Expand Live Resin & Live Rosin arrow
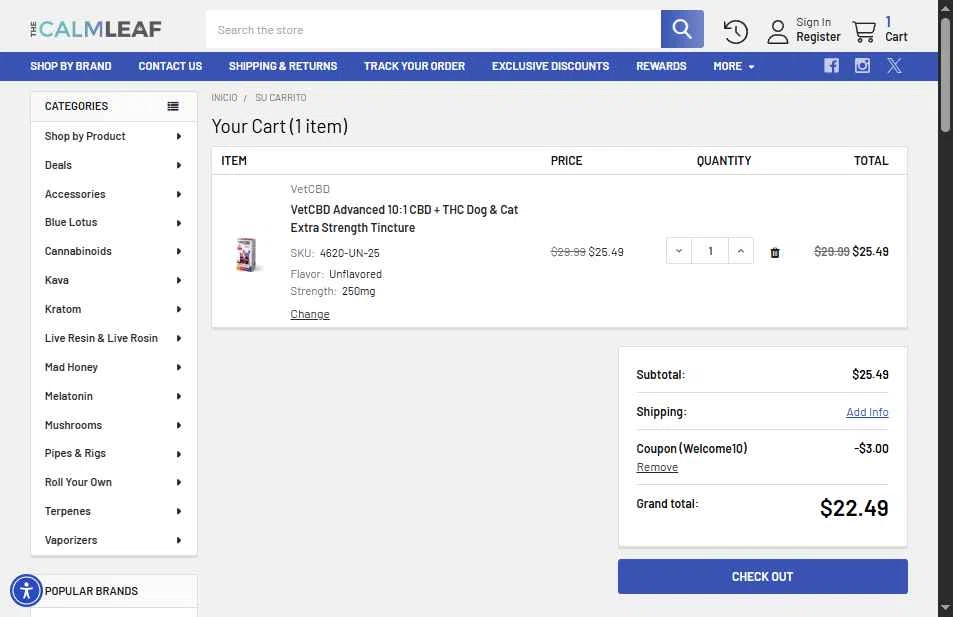The height and width of the screenshot is (617, 953). click(179, 339)
